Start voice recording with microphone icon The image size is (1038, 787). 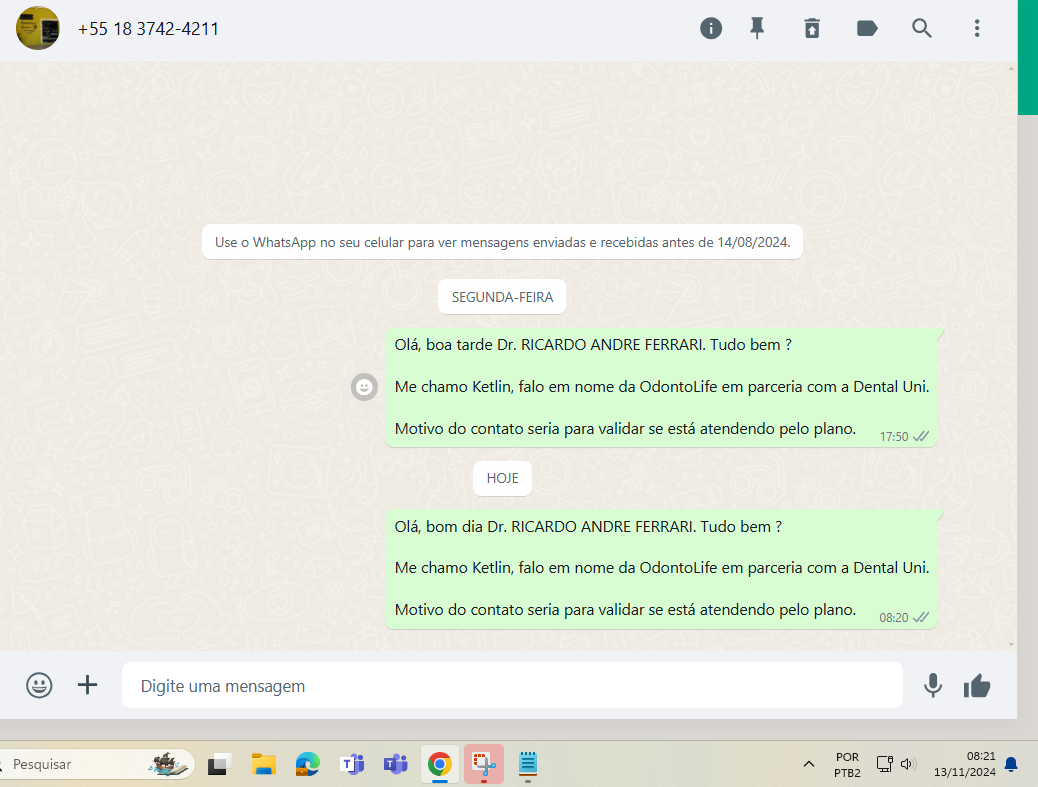click(x=933, y=686)
